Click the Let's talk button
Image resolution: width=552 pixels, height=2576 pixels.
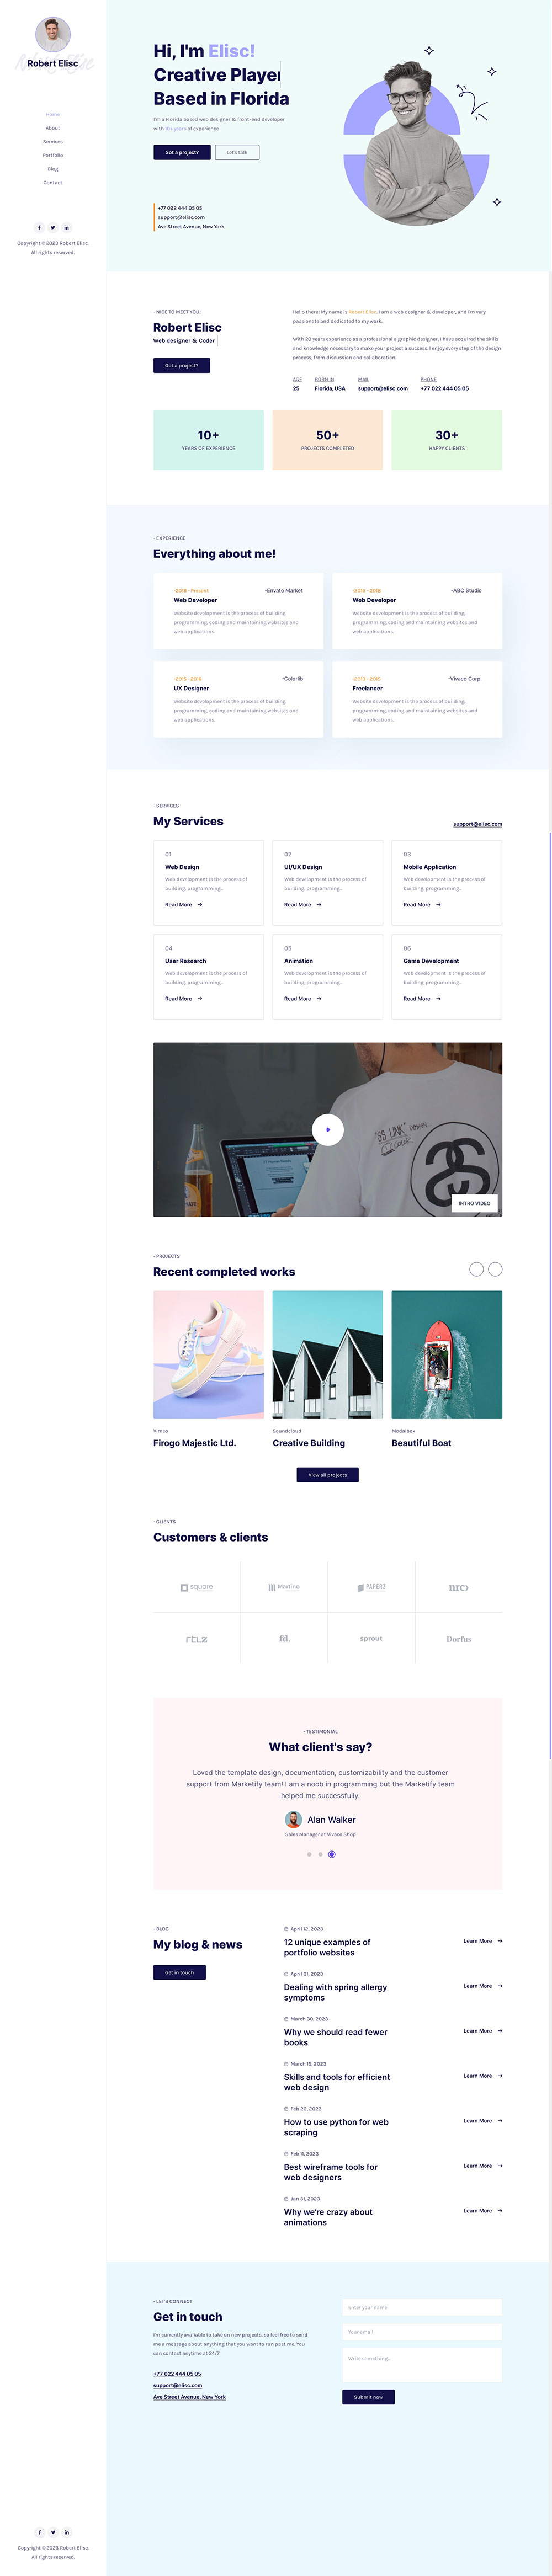pos(237,152)
